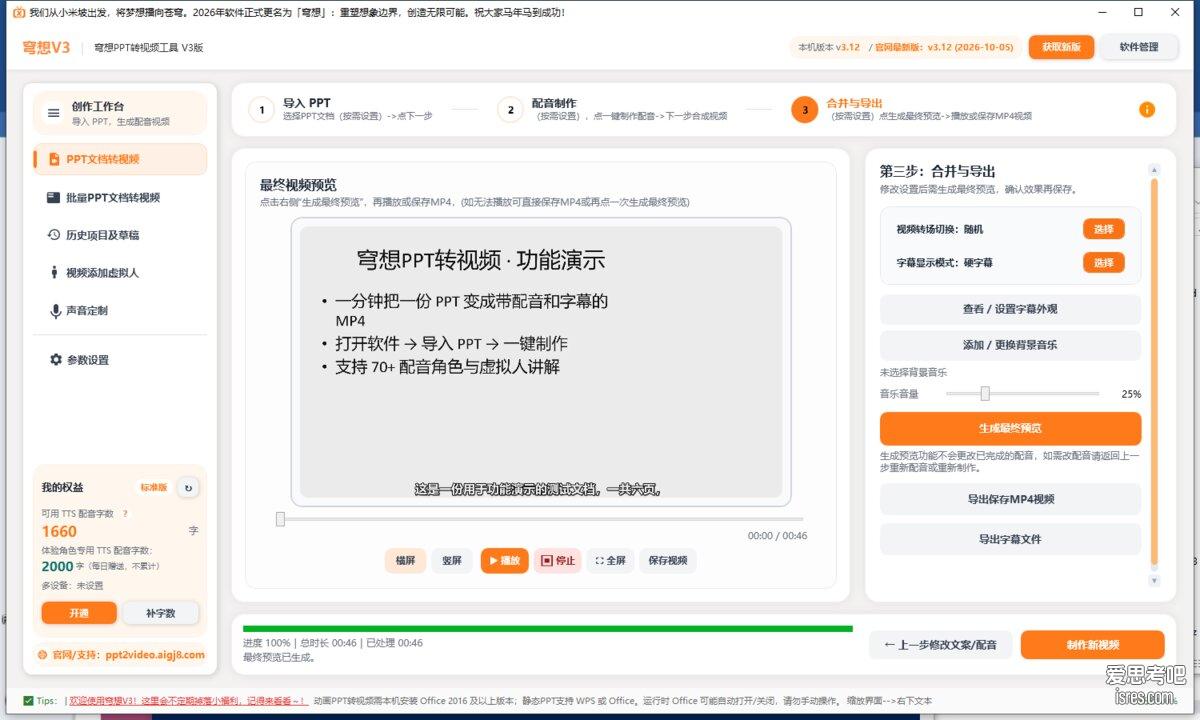
Task: Go back with 上一步修改文案/配音
Action: pos(940,645)
